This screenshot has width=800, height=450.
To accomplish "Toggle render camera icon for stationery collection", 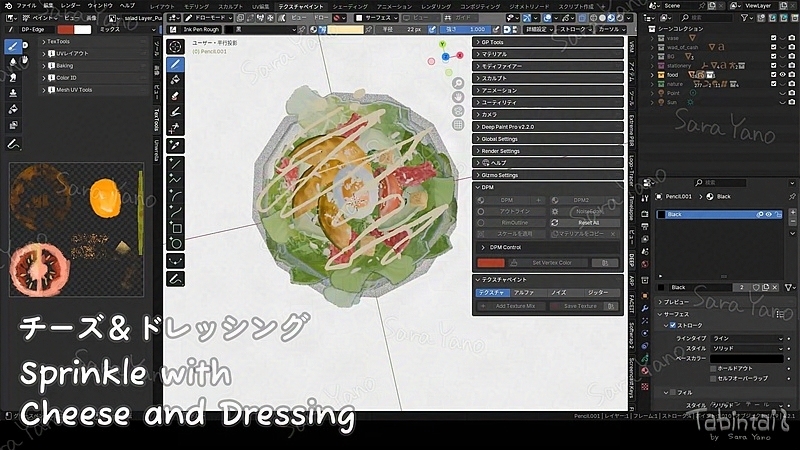I will click(x=791, y=66).
